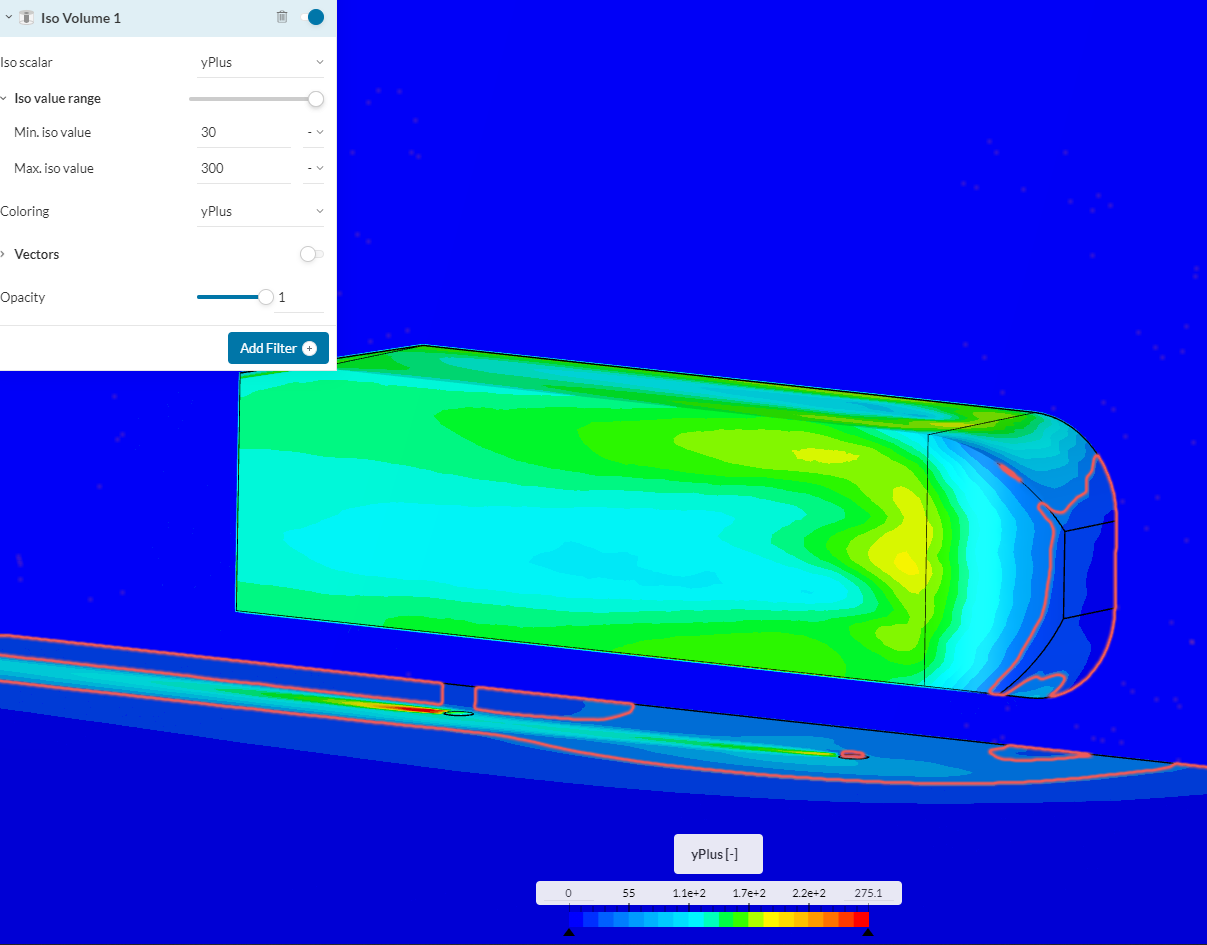Click the yPlus [-] legend label
This screenshot has height=945, width=1207.
click(718, 854)
